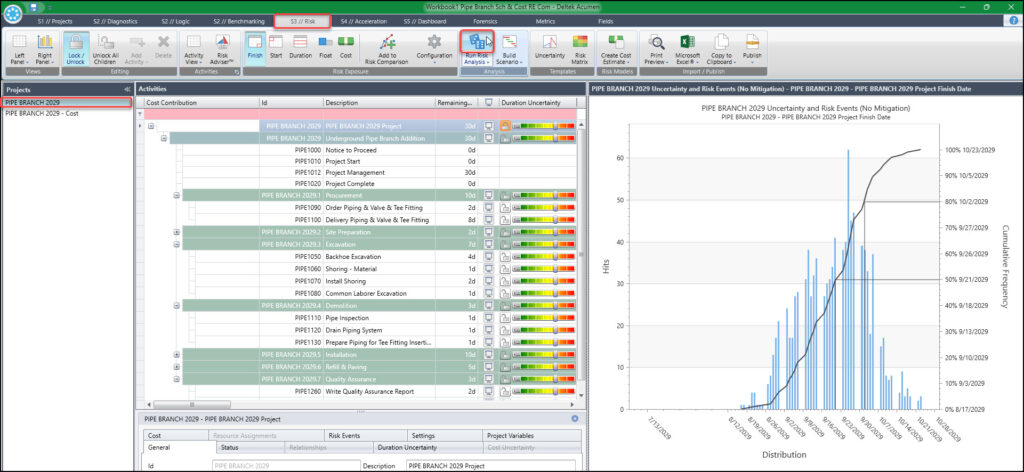The image size is (1024, 472).
Task: Switch to the S2 // Logic tab
Action: coord(176,21)
